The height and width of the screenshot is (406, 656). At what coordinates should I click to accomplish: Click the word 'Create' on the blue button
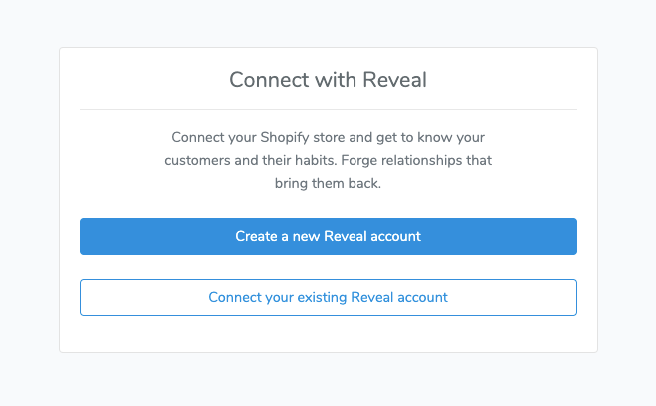[x=257, y=237]
